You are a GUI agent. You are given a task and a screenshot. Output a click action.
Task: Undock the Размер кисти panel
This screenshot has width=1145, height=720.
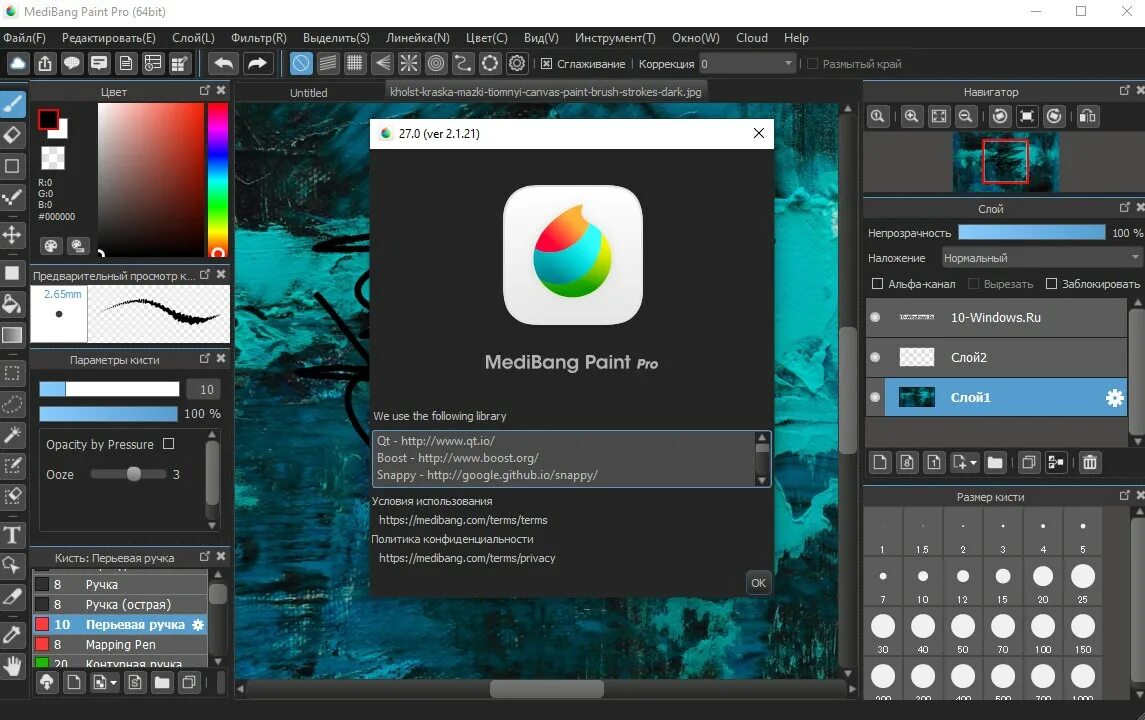coord(1125,496)
